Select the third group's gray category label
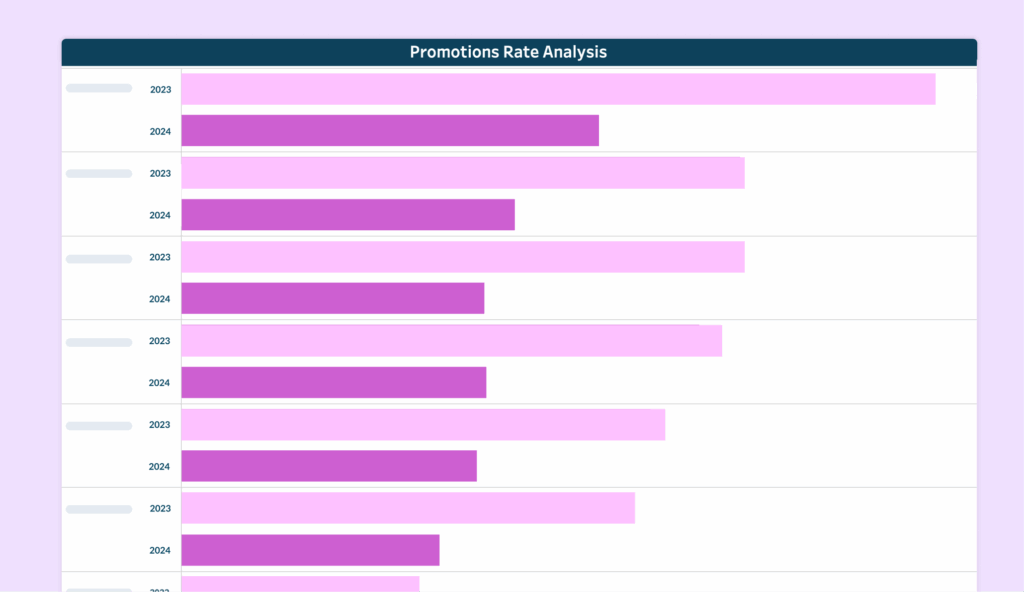This screenshot has width=1024, height=592. click(x=99, y=258)
